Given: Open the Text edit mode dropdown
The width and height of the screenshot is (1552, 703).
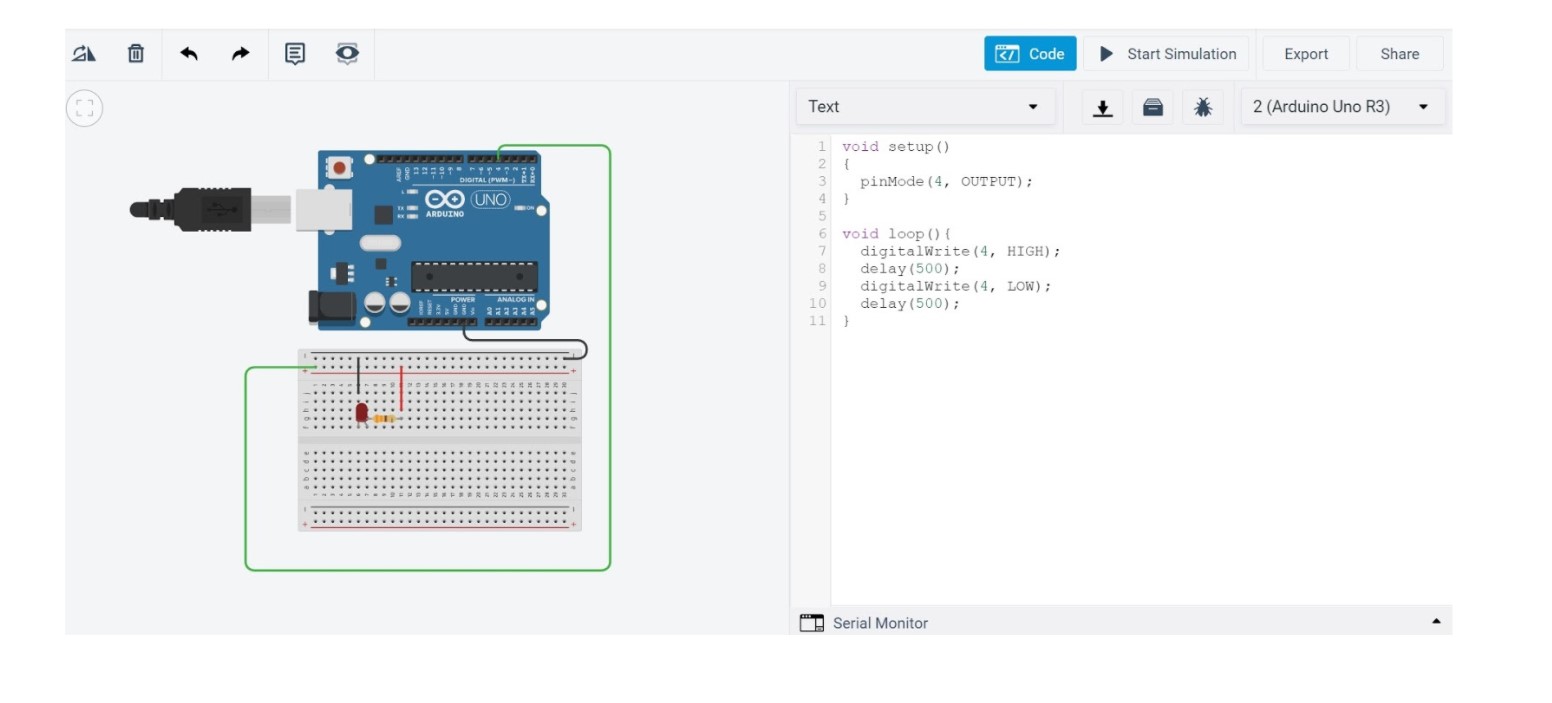Looking at the screenshot, I should pos(925,107).
